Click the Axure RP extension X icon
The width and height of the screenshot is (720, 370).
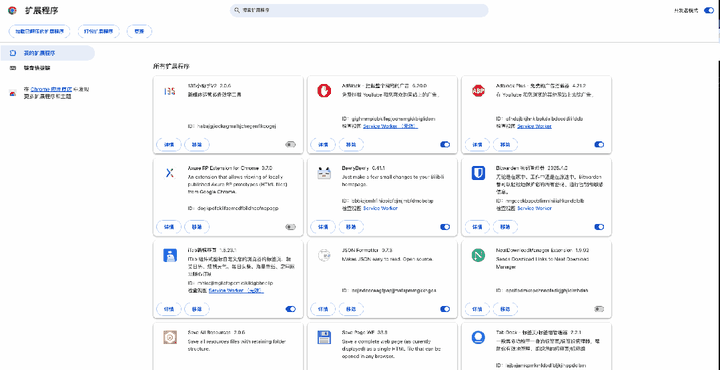170,173
